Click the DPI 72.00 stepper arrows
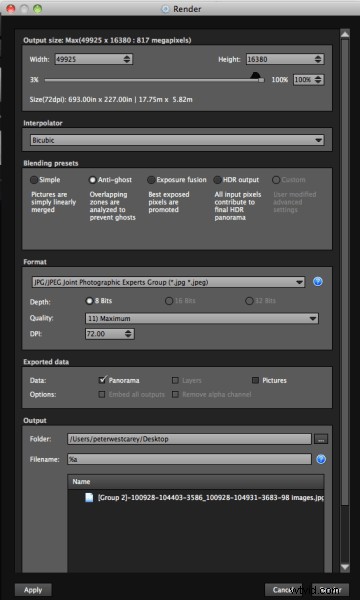The width and height of the screenshot is (360, 600). pos(129,334)
